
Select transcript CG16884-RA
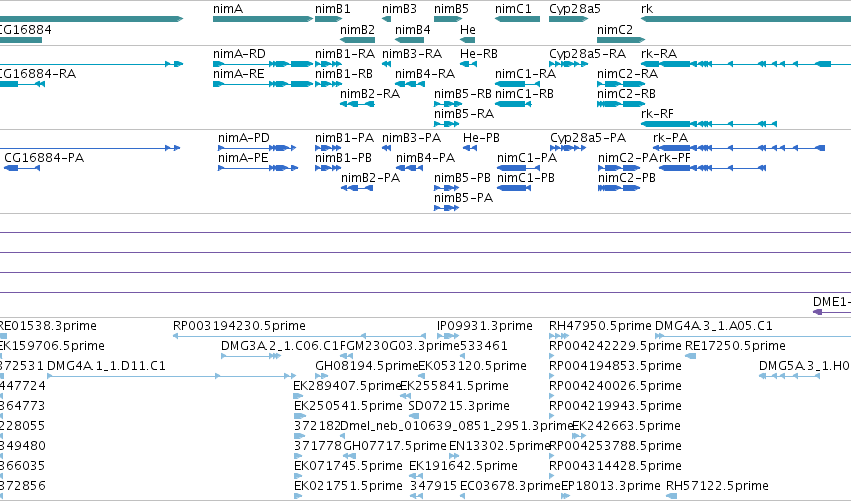point(22,84)
